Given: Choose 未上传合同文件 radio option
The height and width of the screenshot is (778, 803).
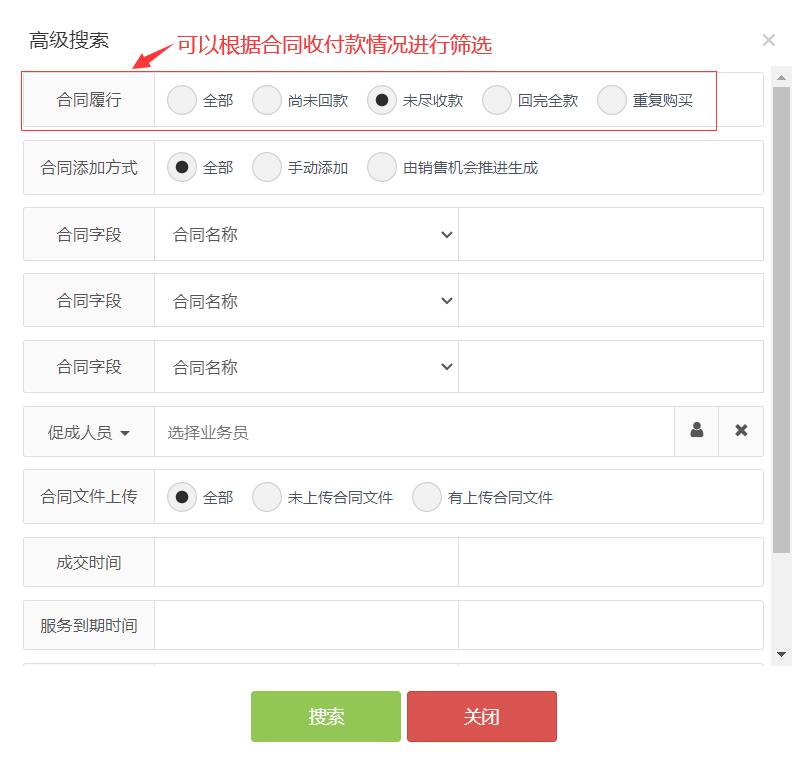Looking at the screenshot, I should coord(267,497).
